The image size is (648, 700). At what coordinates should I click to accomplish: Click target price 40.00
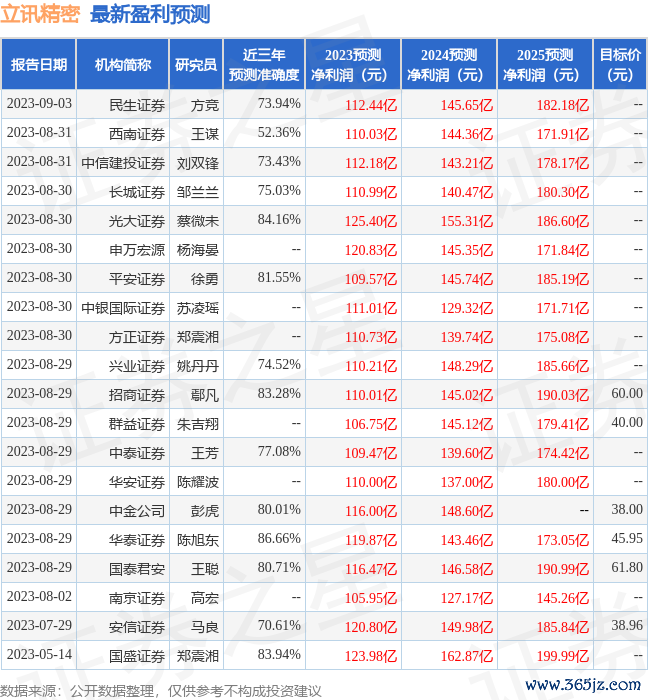pos(627,422)
